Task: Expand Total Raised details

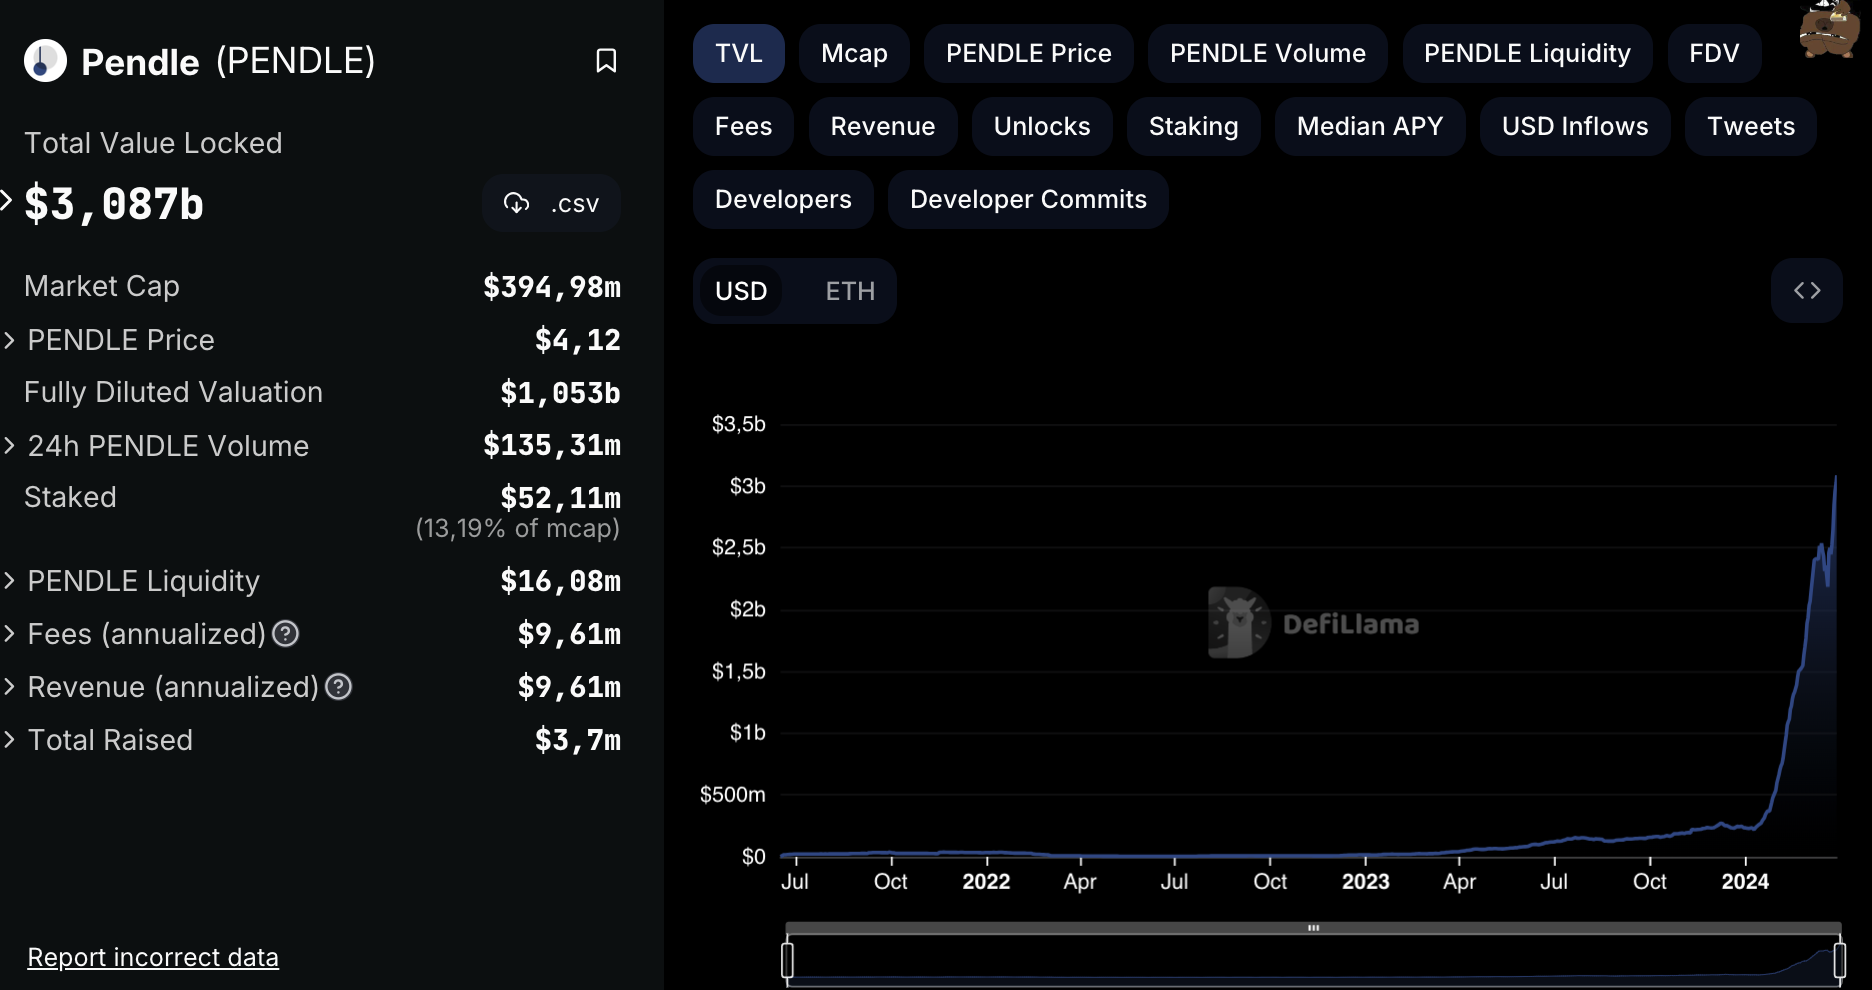Action: click(x=9, y=739)
